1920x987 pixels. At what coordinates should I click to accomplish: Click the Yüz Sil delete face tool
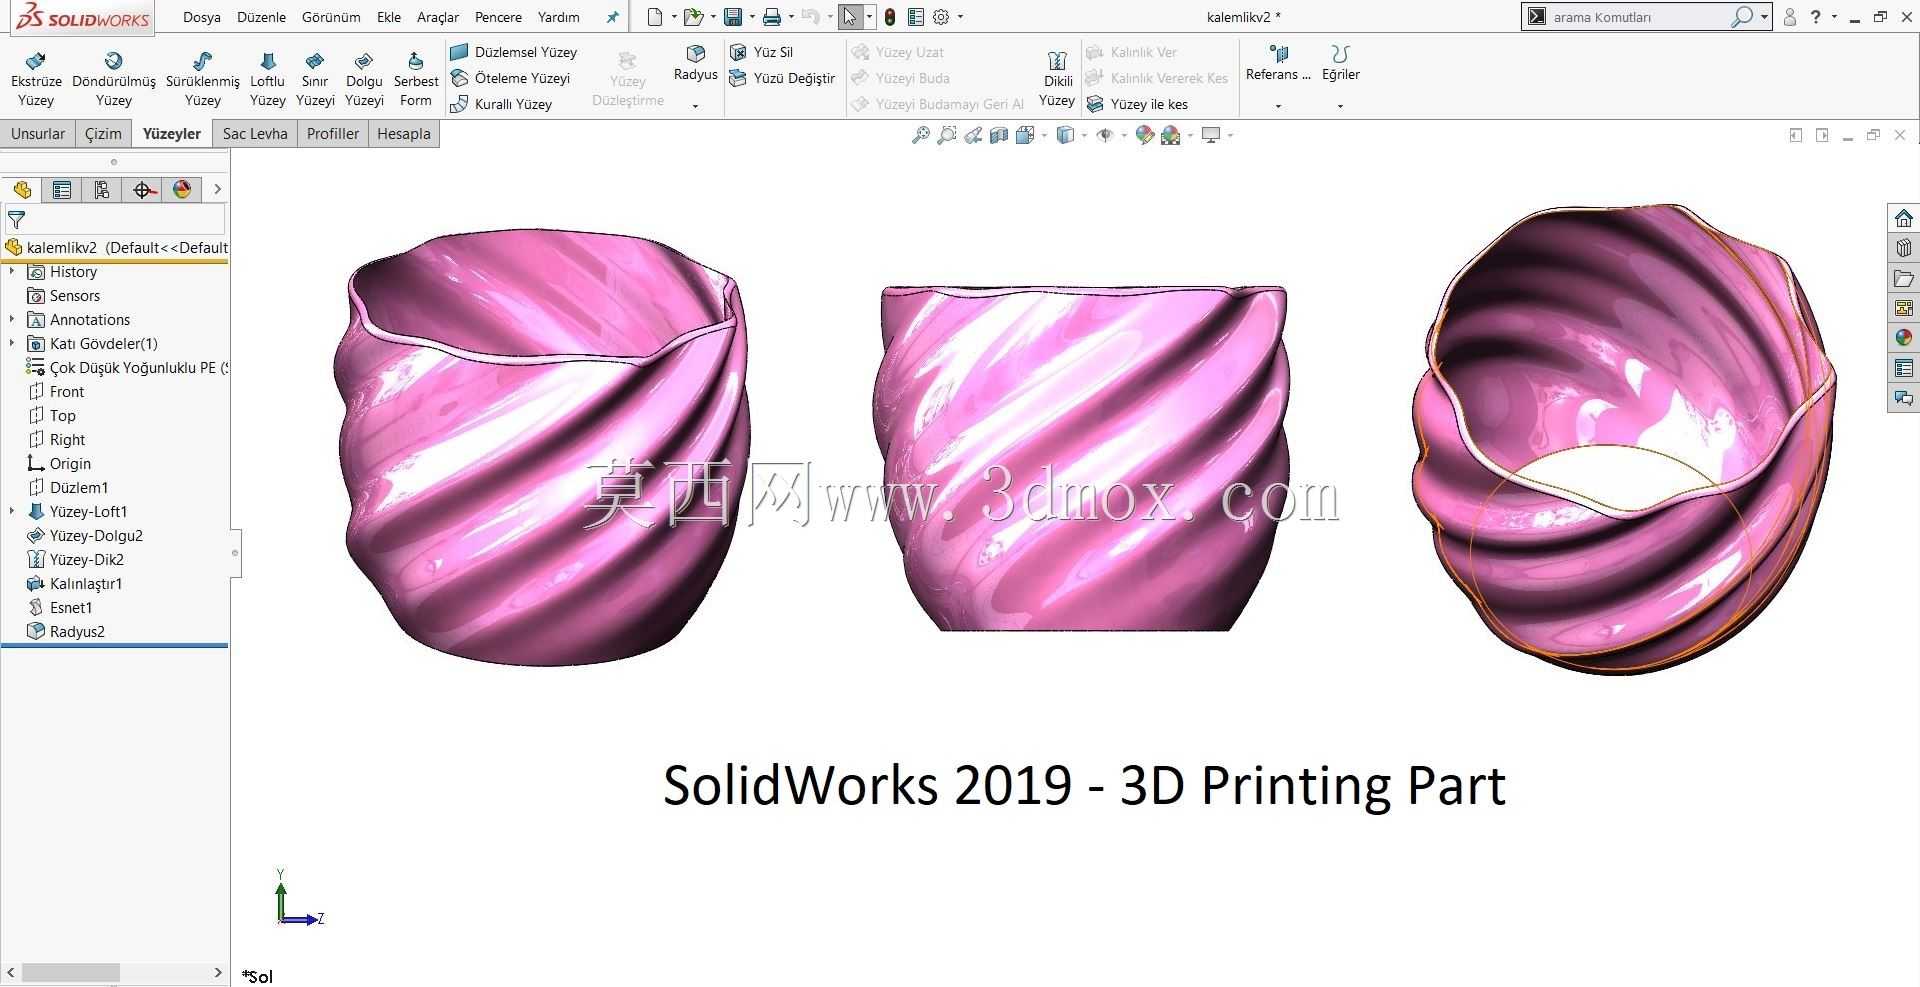point(762,52)
